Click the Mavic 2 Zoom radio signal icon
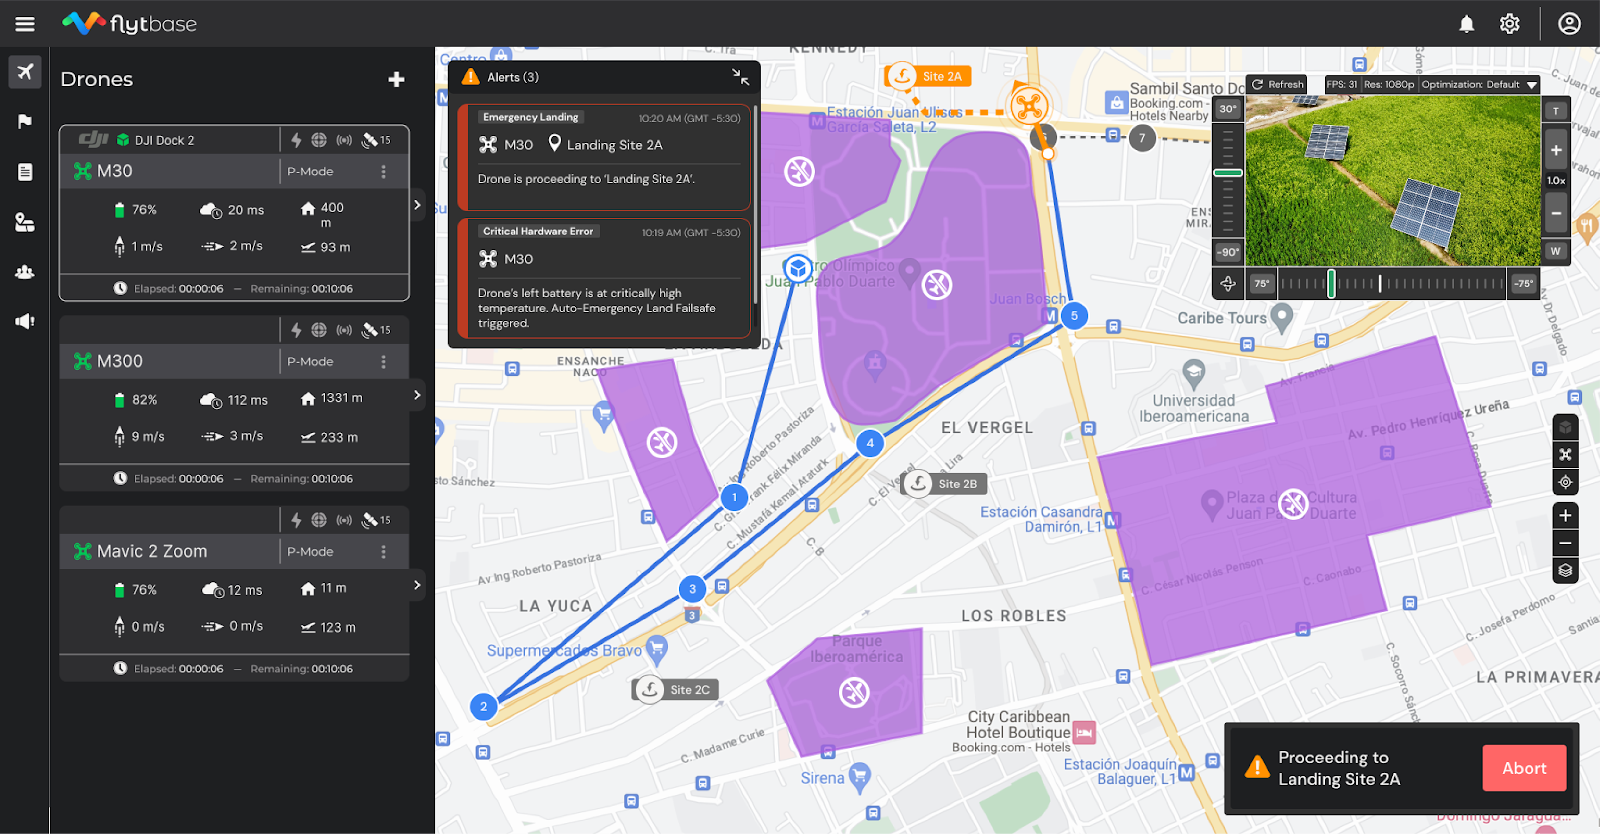Screen dimensions: 1600x834 coord(344,520)
